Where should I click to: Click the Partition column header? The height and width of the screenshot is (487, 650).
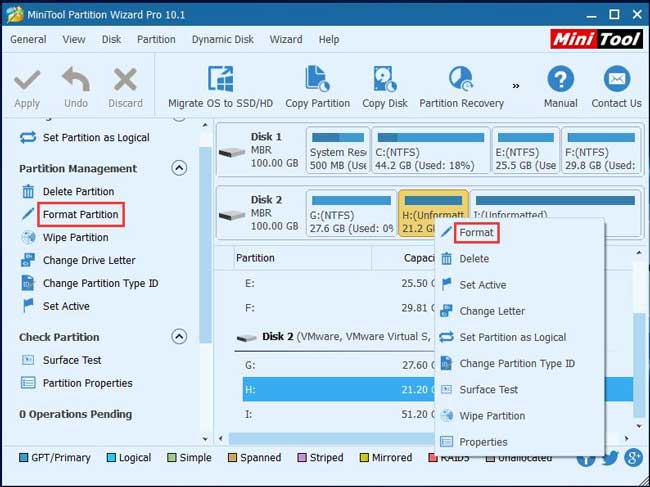coord(255,258)
